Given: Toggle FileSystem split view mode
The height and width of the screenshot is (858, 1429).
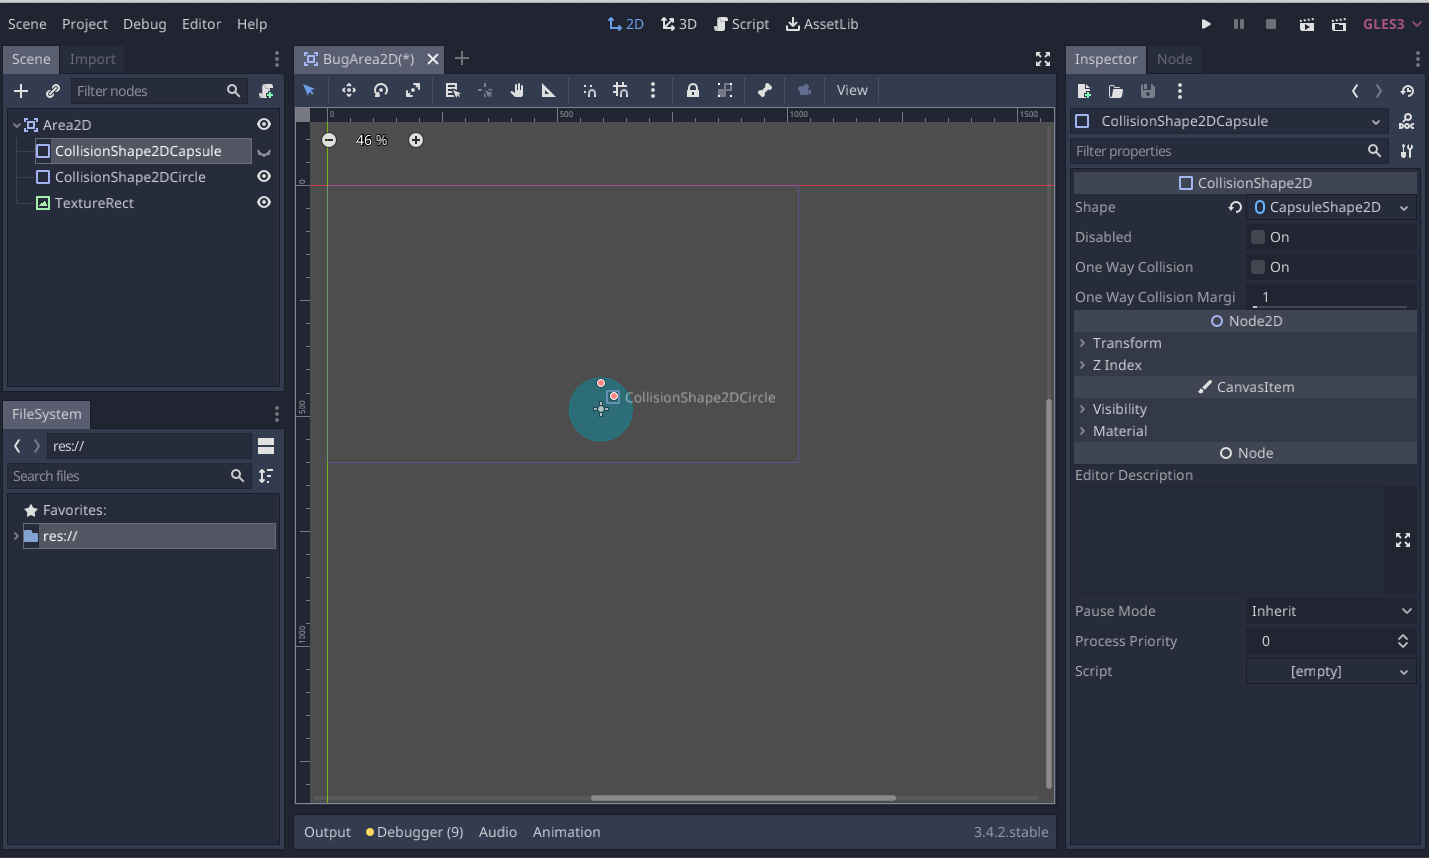Looking at the screenshot, I should (266, 446).
